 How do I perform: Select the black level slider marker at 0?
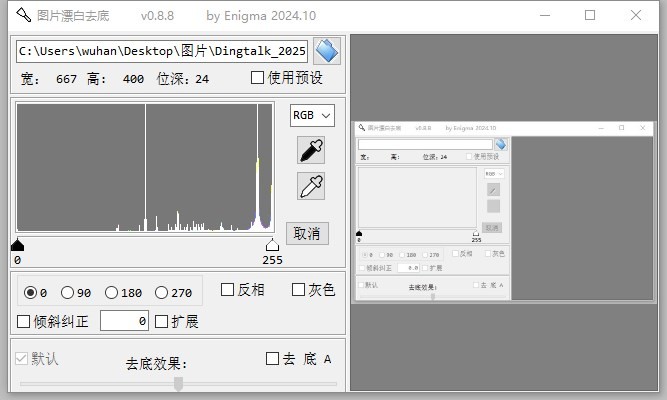(x=17, y=245)
